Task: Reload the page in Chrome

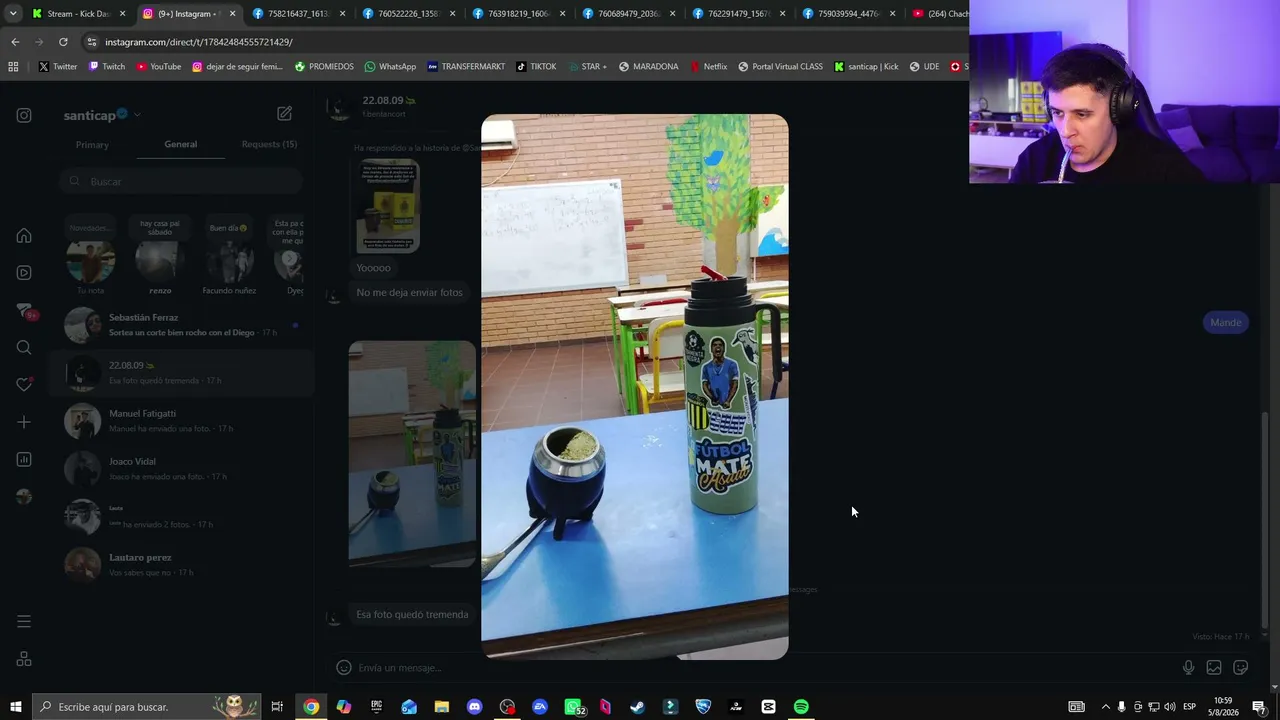Action: point(63,42)
